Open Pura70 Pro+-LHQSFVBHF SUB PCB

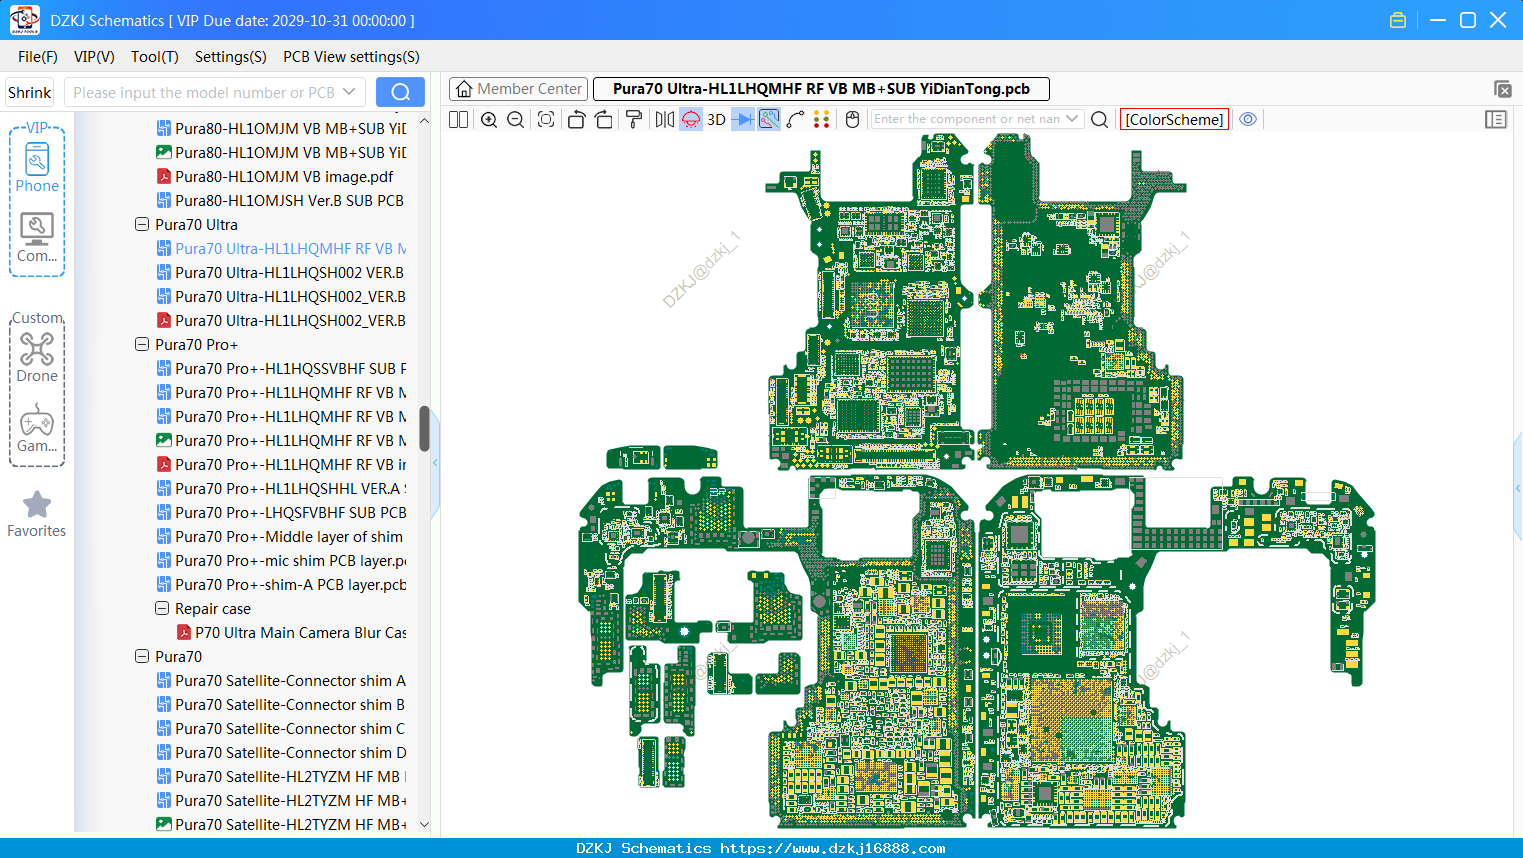(281, 513)
